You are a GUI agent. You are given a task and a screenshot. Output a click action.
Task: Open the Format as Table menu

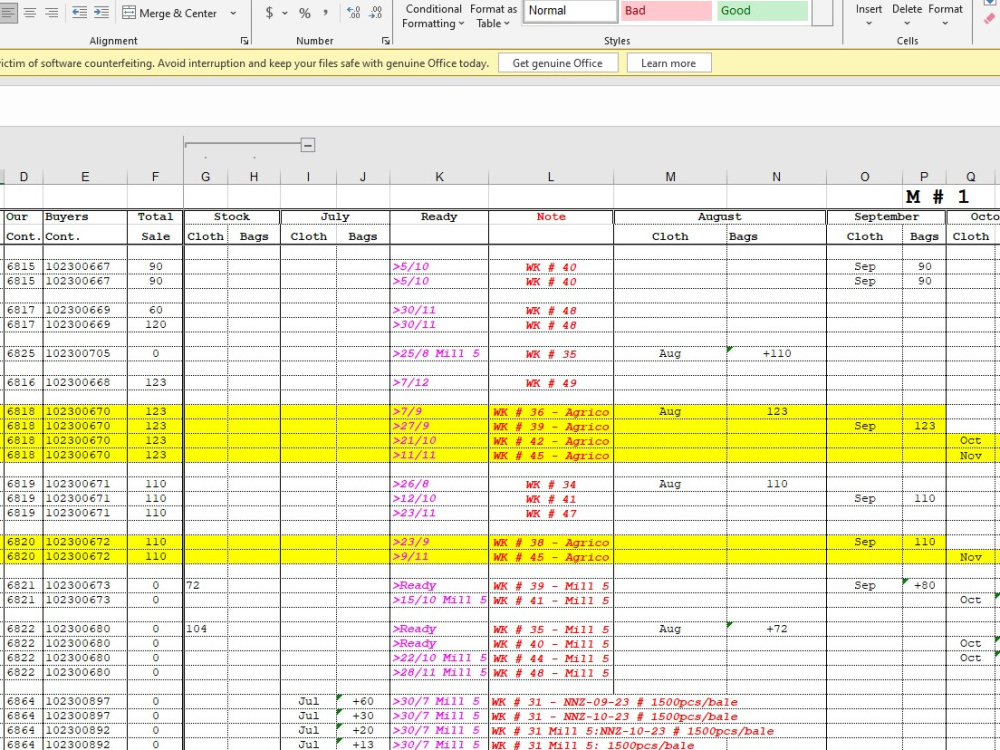(493, 16)
